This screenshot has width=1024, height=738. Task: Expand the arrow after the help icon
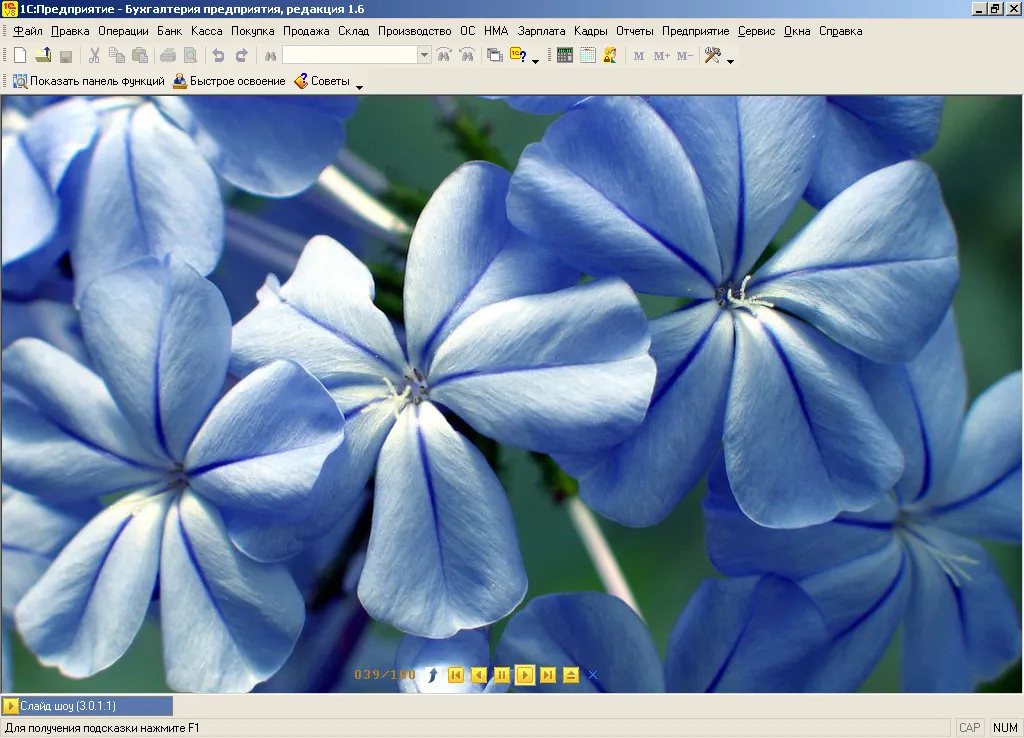(536, 61)
